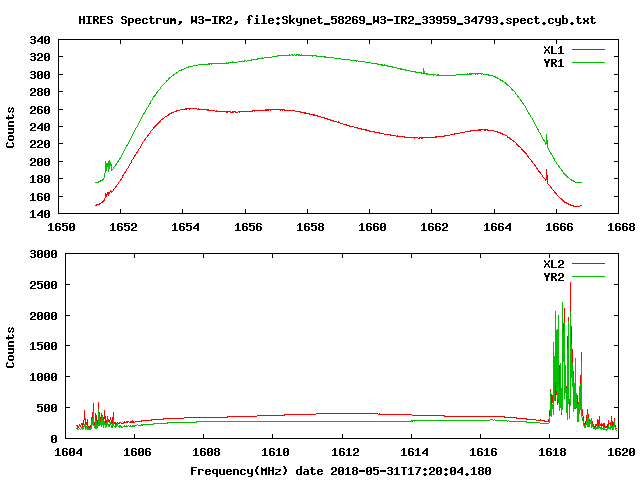
Task: Click the green YR1 legend line sample
Action: pos(588,62)
